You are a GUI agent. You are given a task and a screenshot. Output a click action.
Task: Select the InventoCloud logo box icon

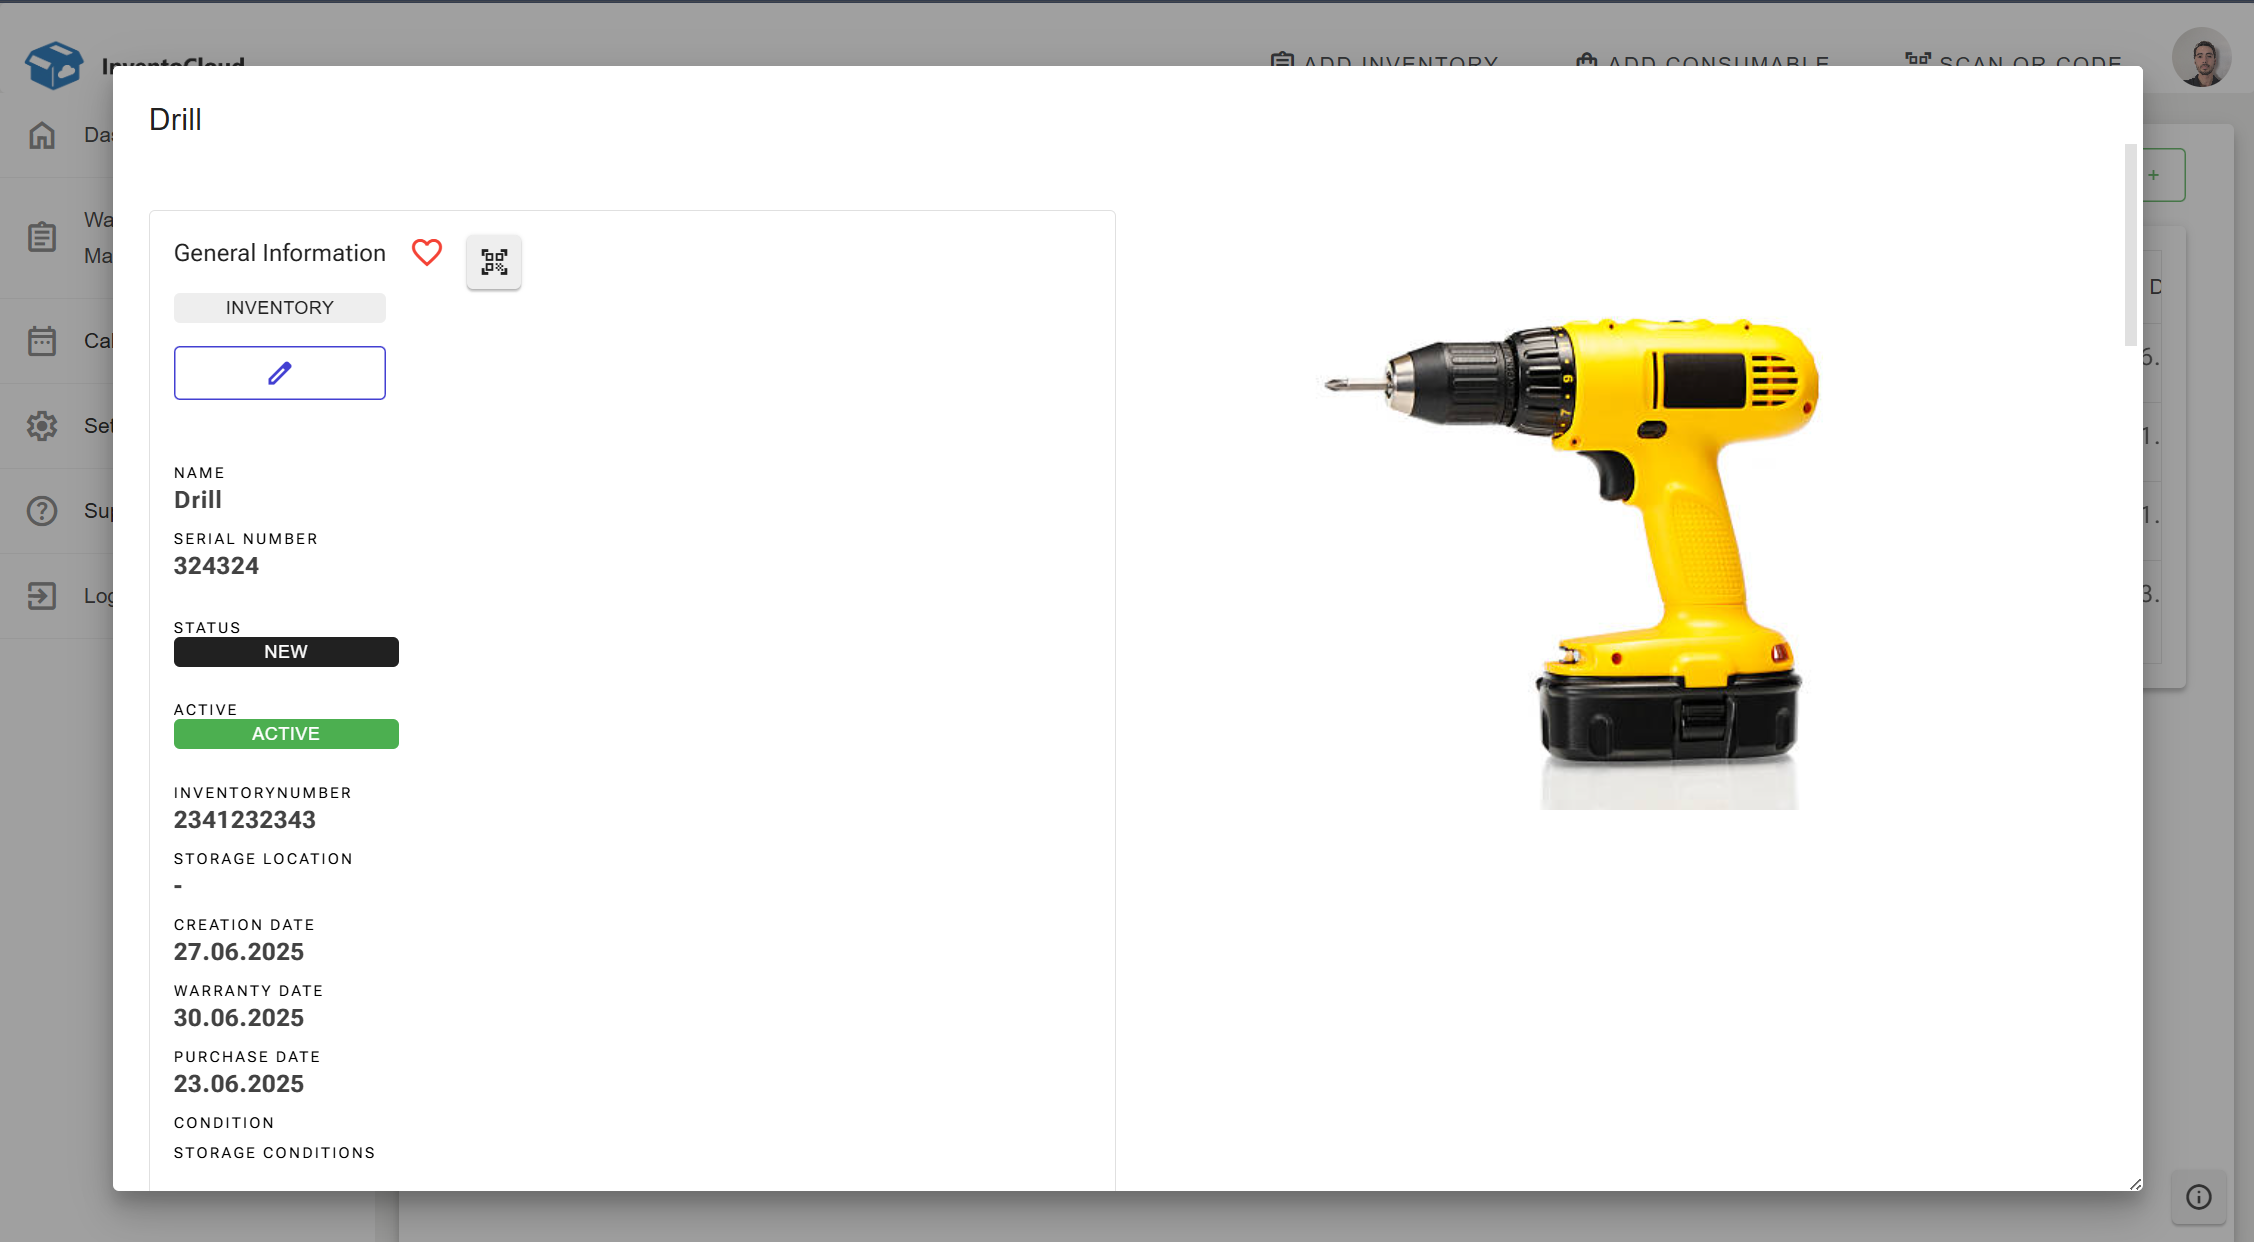coord(54,64)
